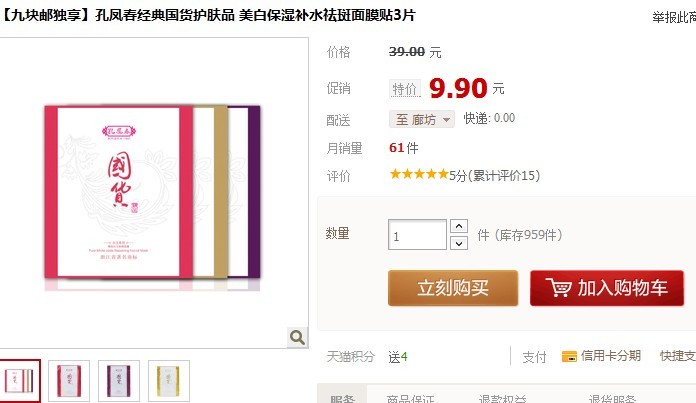Image resolution: width=696 pixels, height=403 pixels.
Task: Open the 至 廊坊 delivery location dropdown
Action: coord(422,119)
